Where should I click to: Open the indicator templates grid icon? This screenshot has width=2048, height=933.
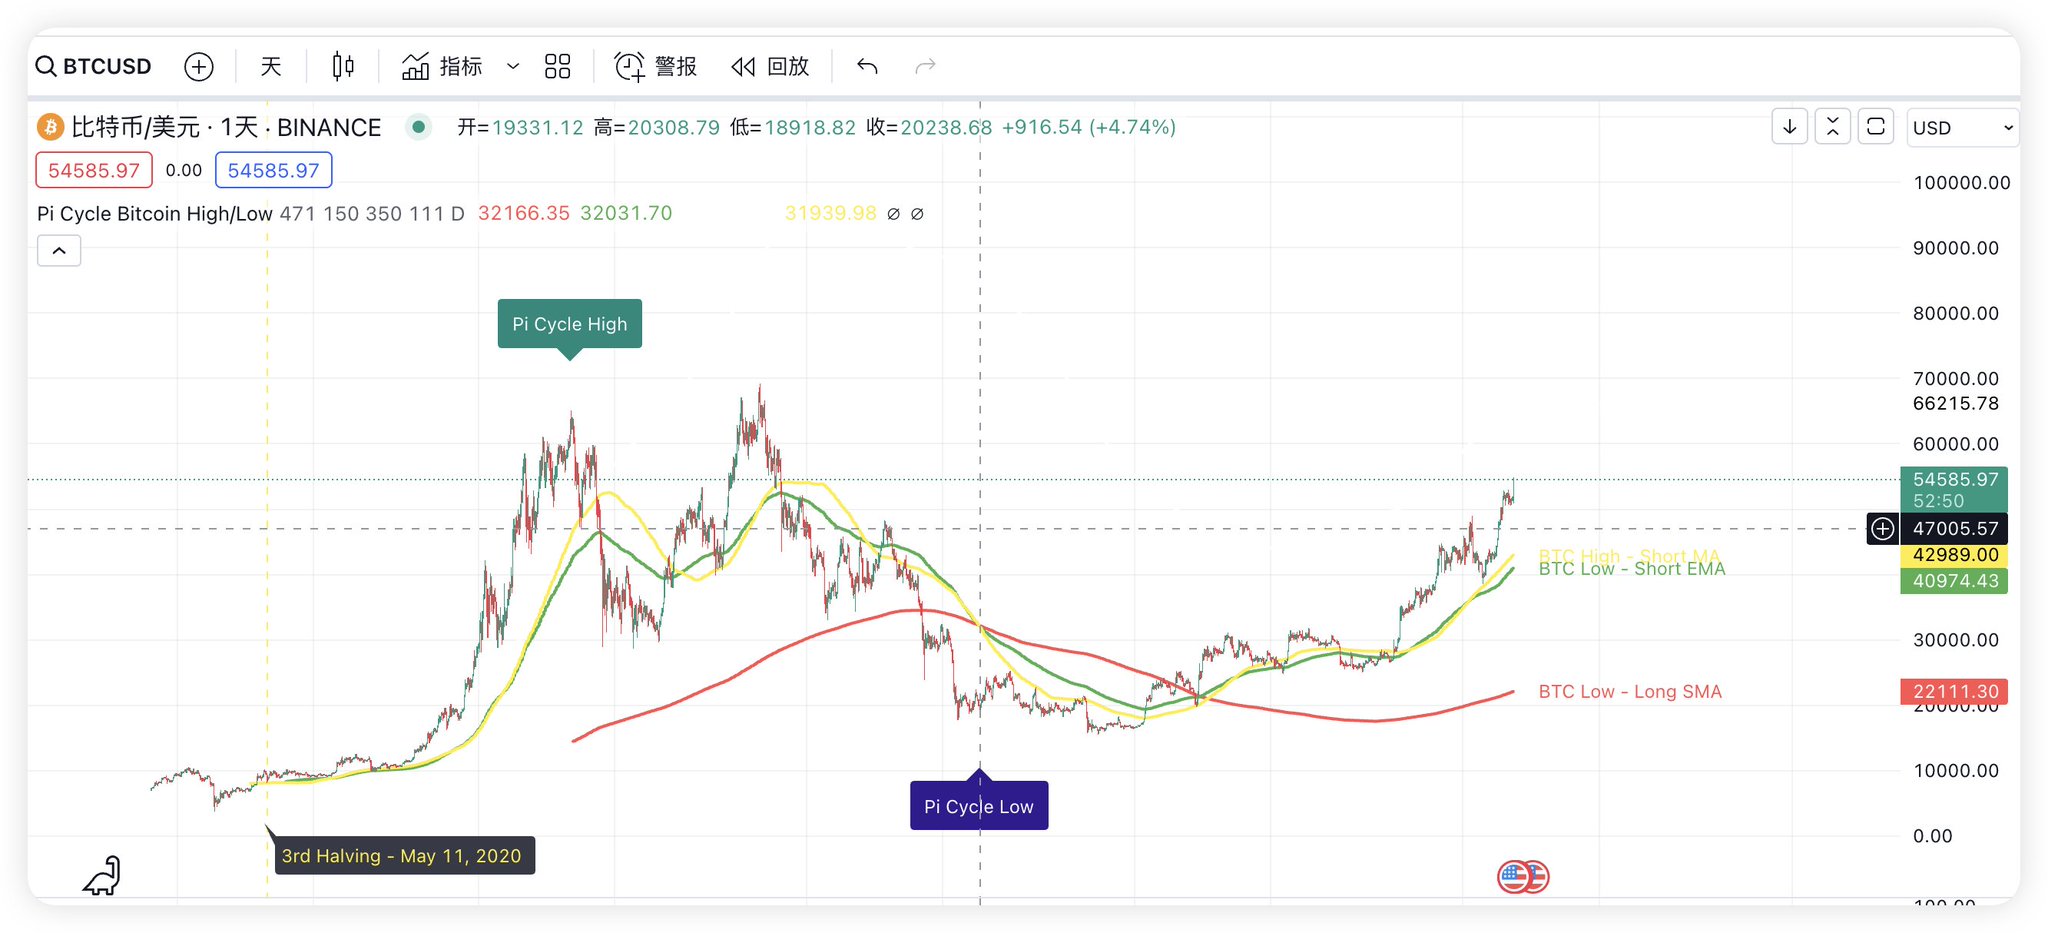point(558,66)
